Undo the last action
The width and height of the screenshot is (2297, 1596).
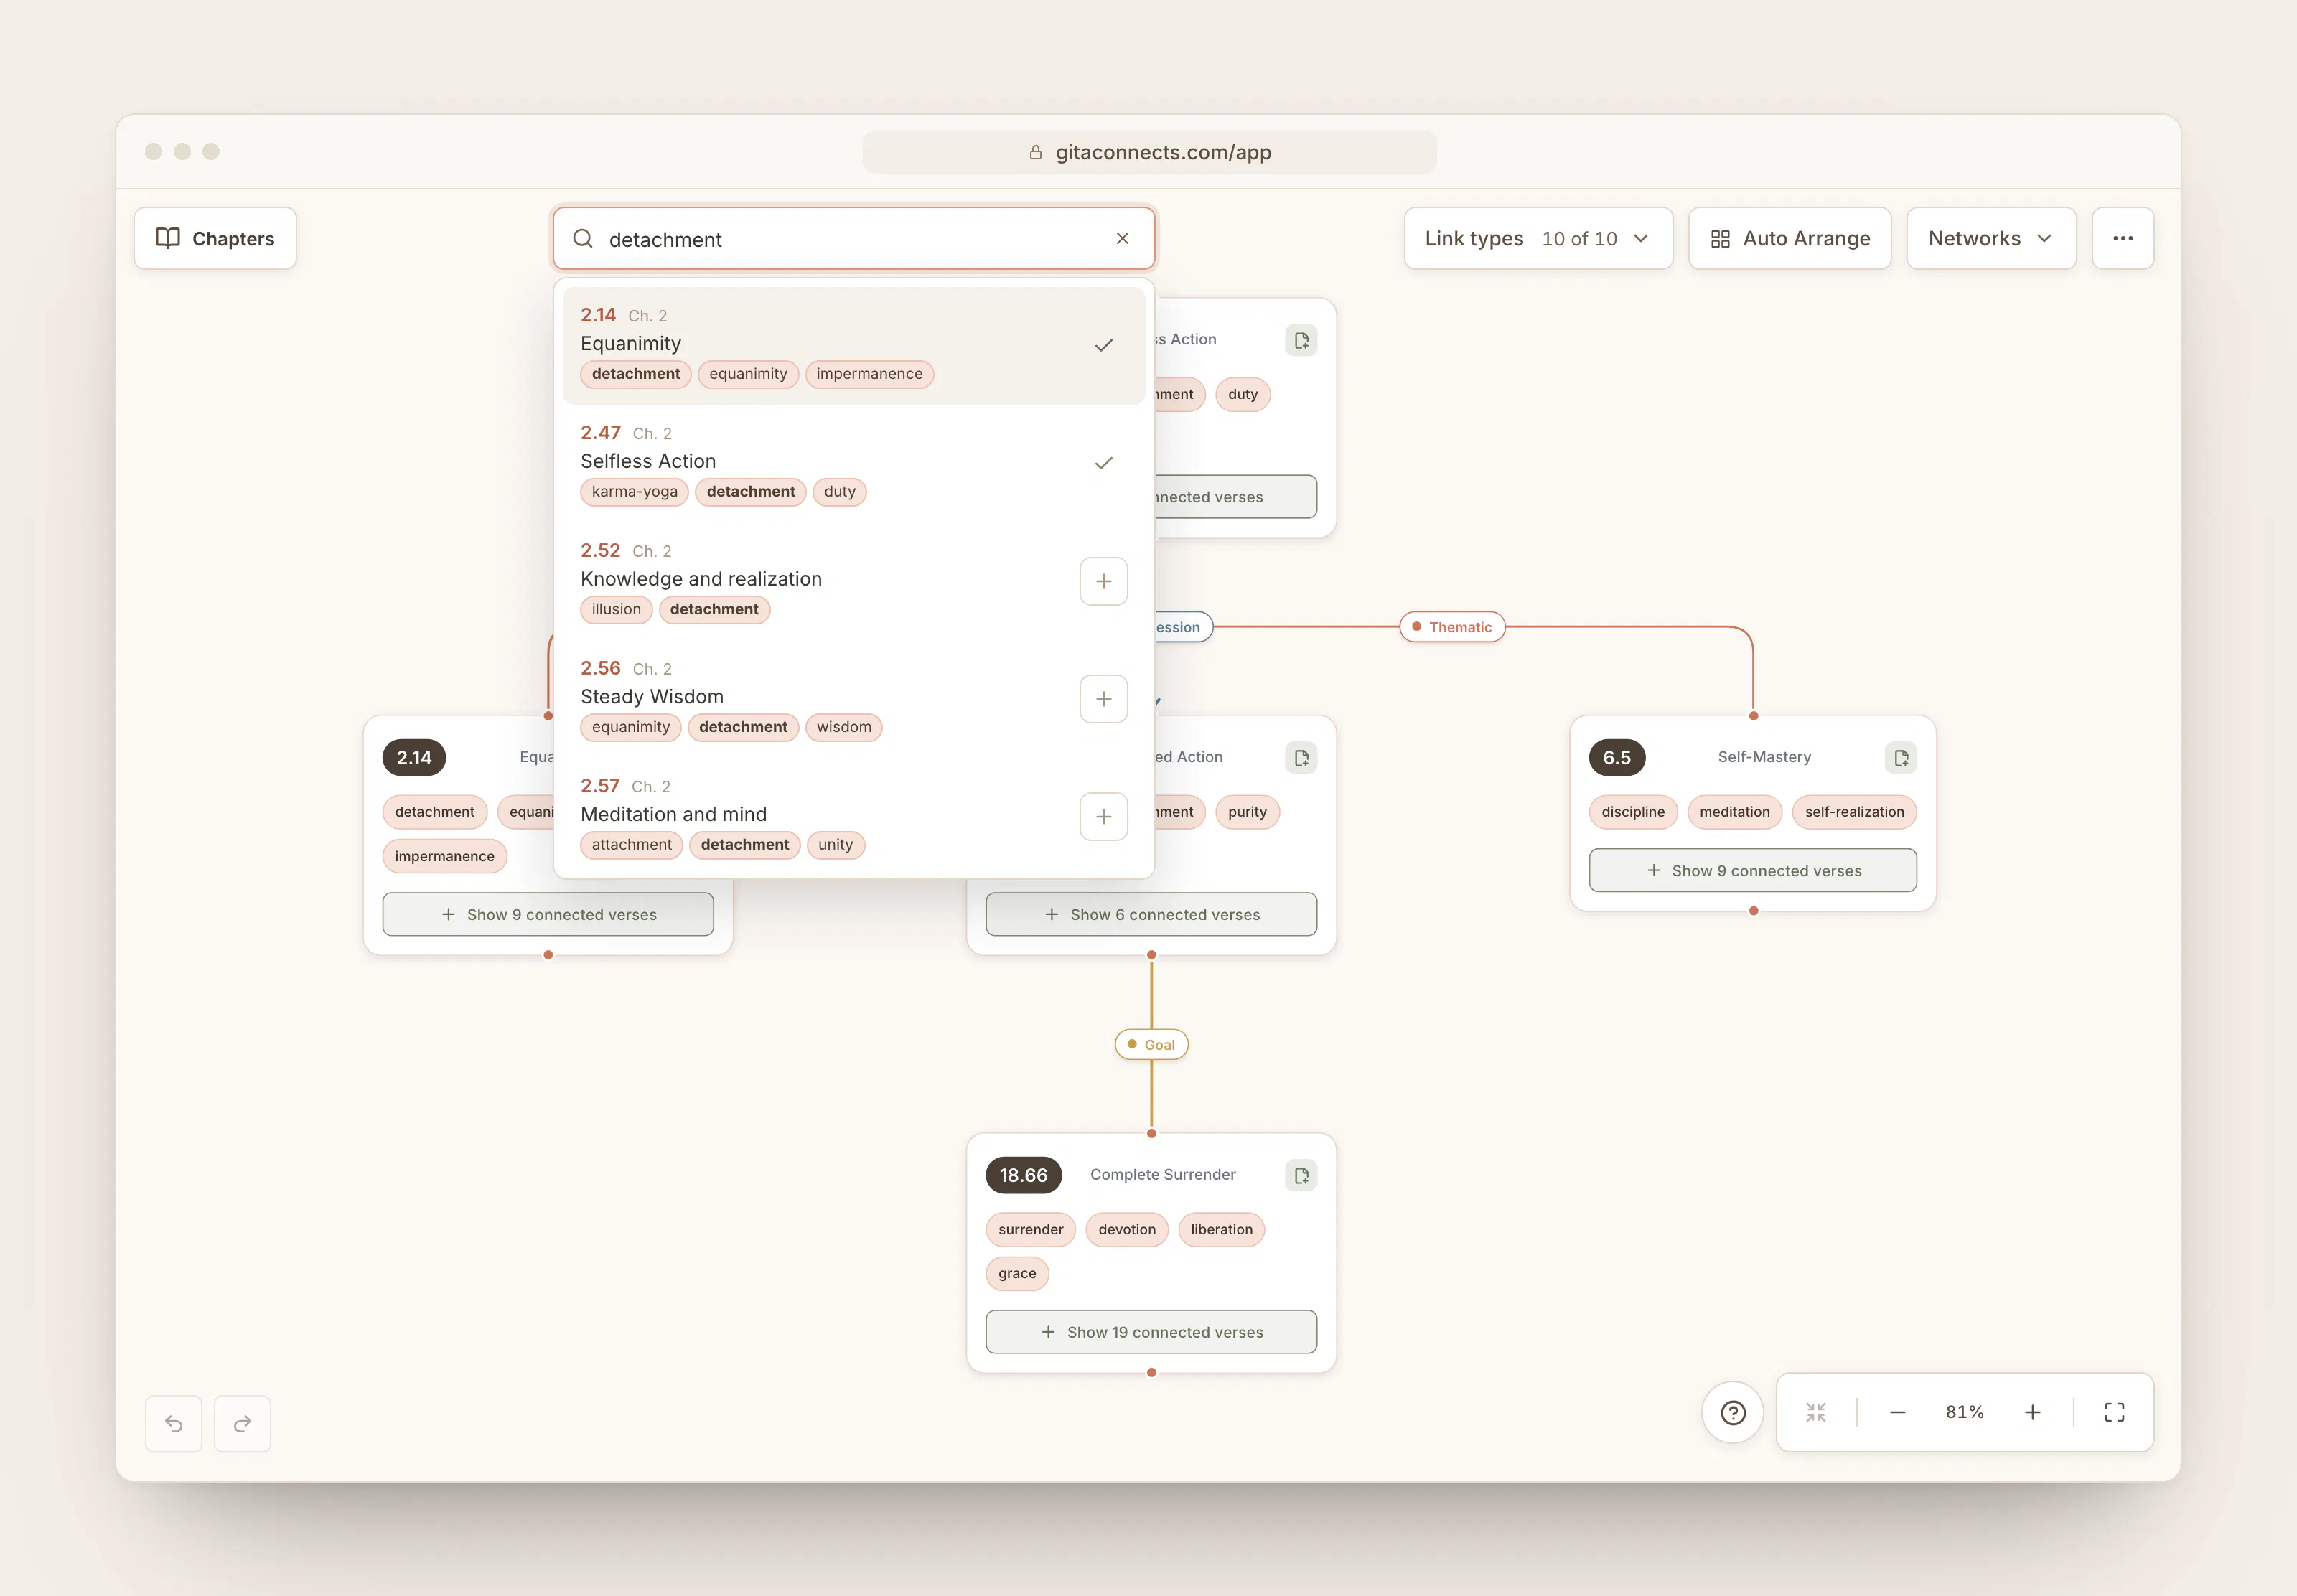click(174, 1423)
